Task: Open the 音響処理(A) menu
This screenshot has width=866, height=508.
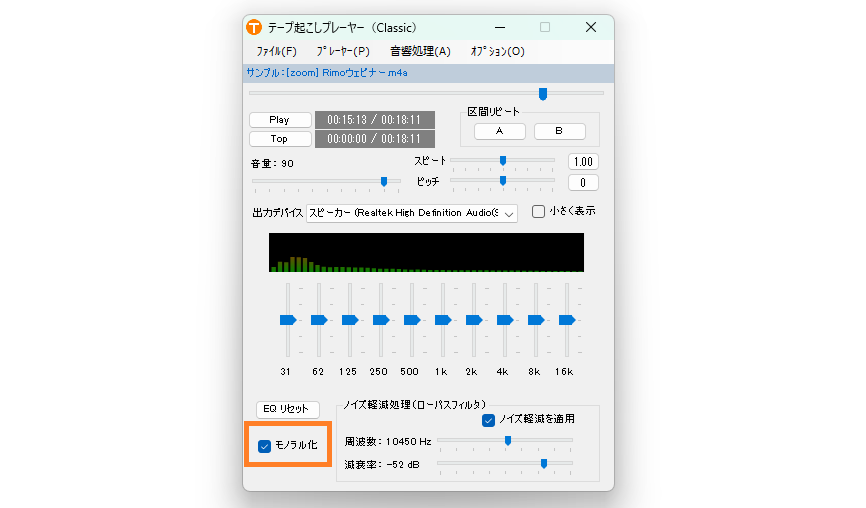Action: point(420,51)
